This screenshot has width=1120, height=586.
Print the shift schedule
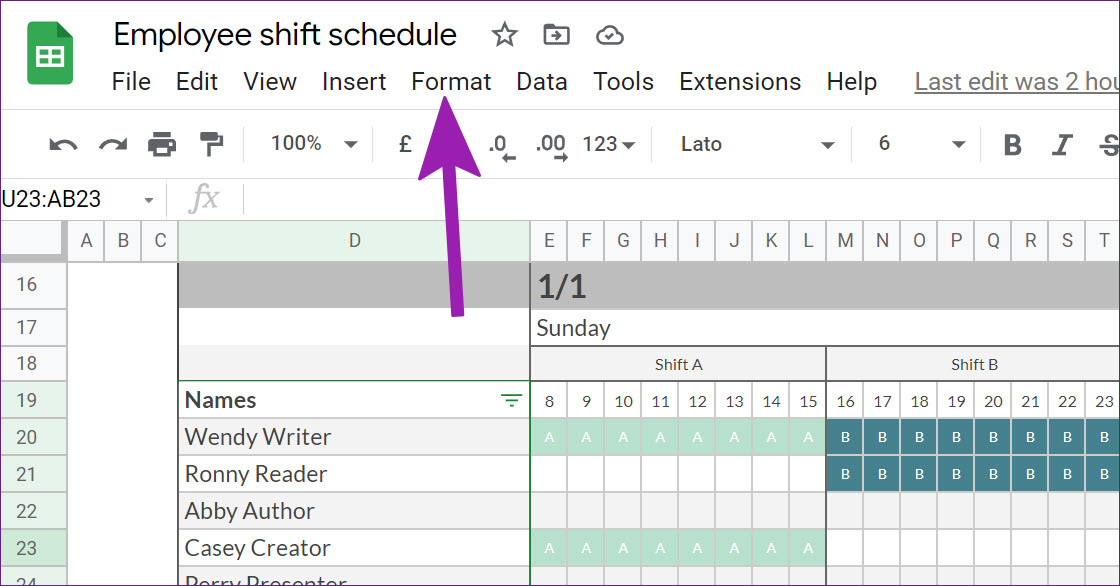pyautogui.click(x=160, y=143)
